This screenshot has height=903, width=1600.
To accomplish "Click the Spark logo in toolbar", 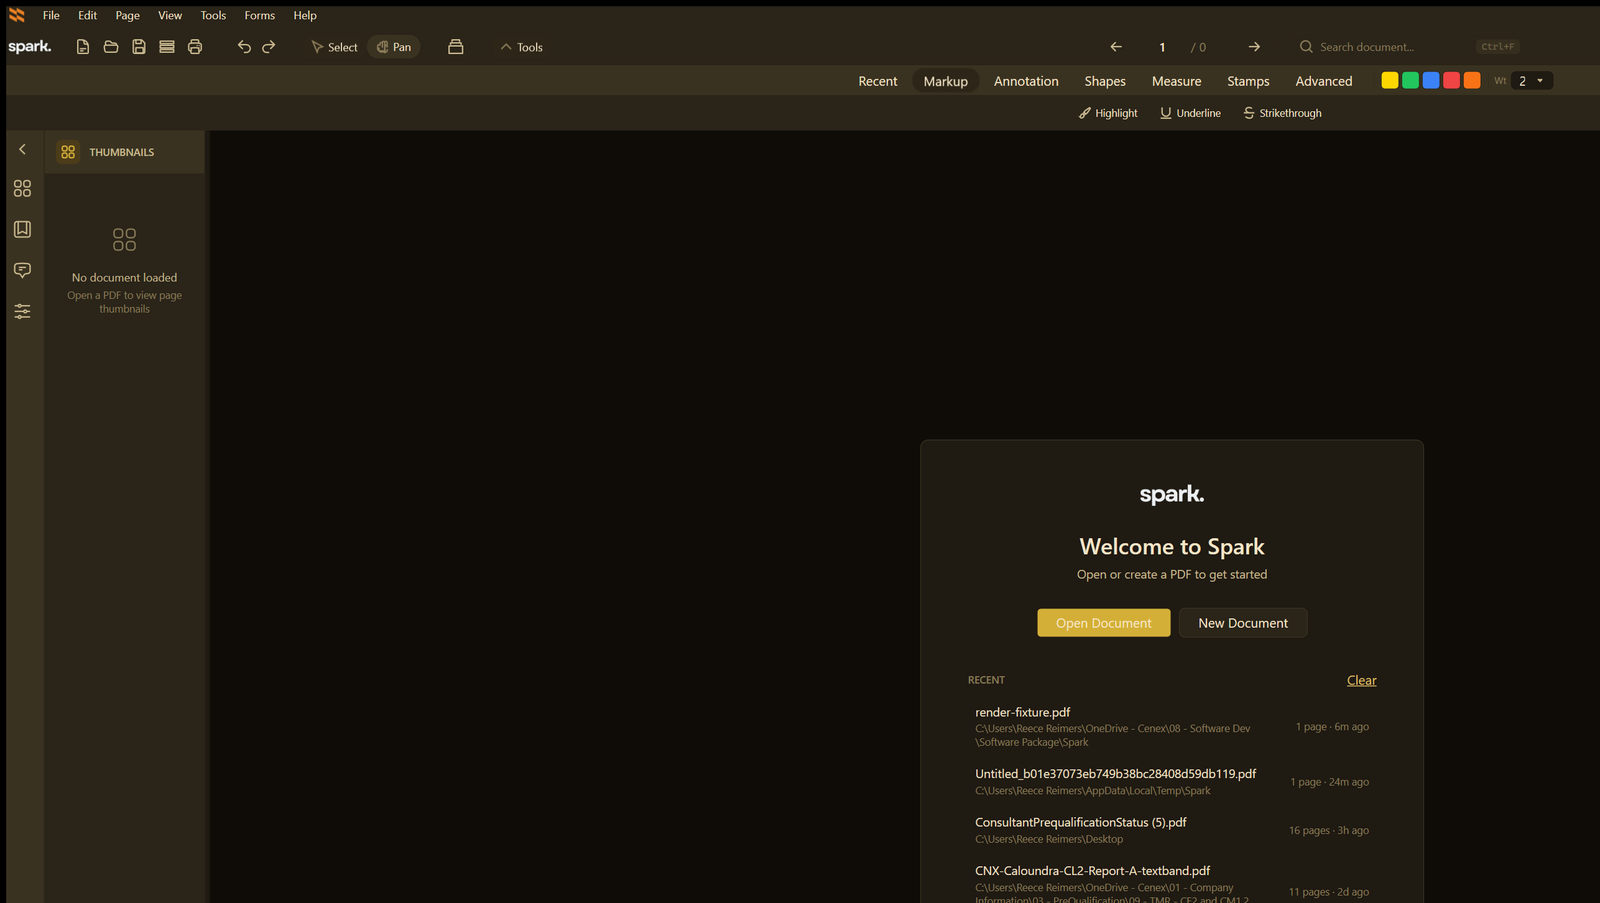I will 30,46.
